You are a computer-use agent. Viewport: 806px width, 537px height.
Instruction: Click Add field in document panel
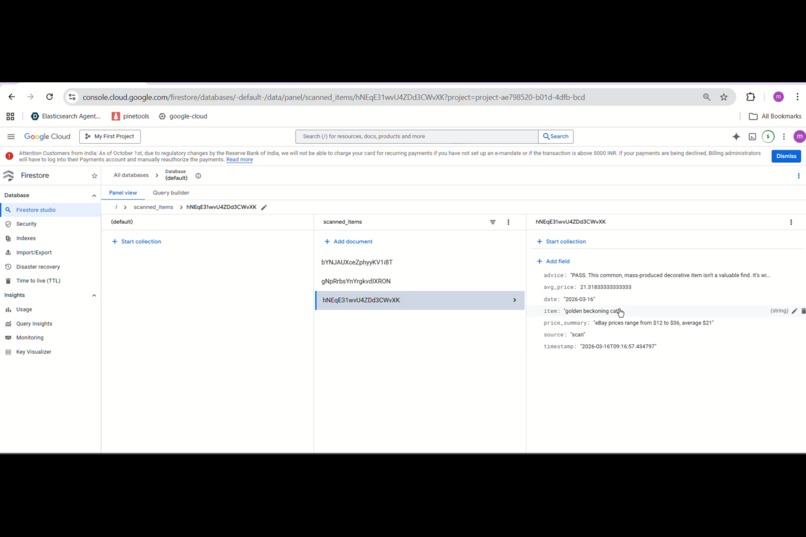pos(554,262)
